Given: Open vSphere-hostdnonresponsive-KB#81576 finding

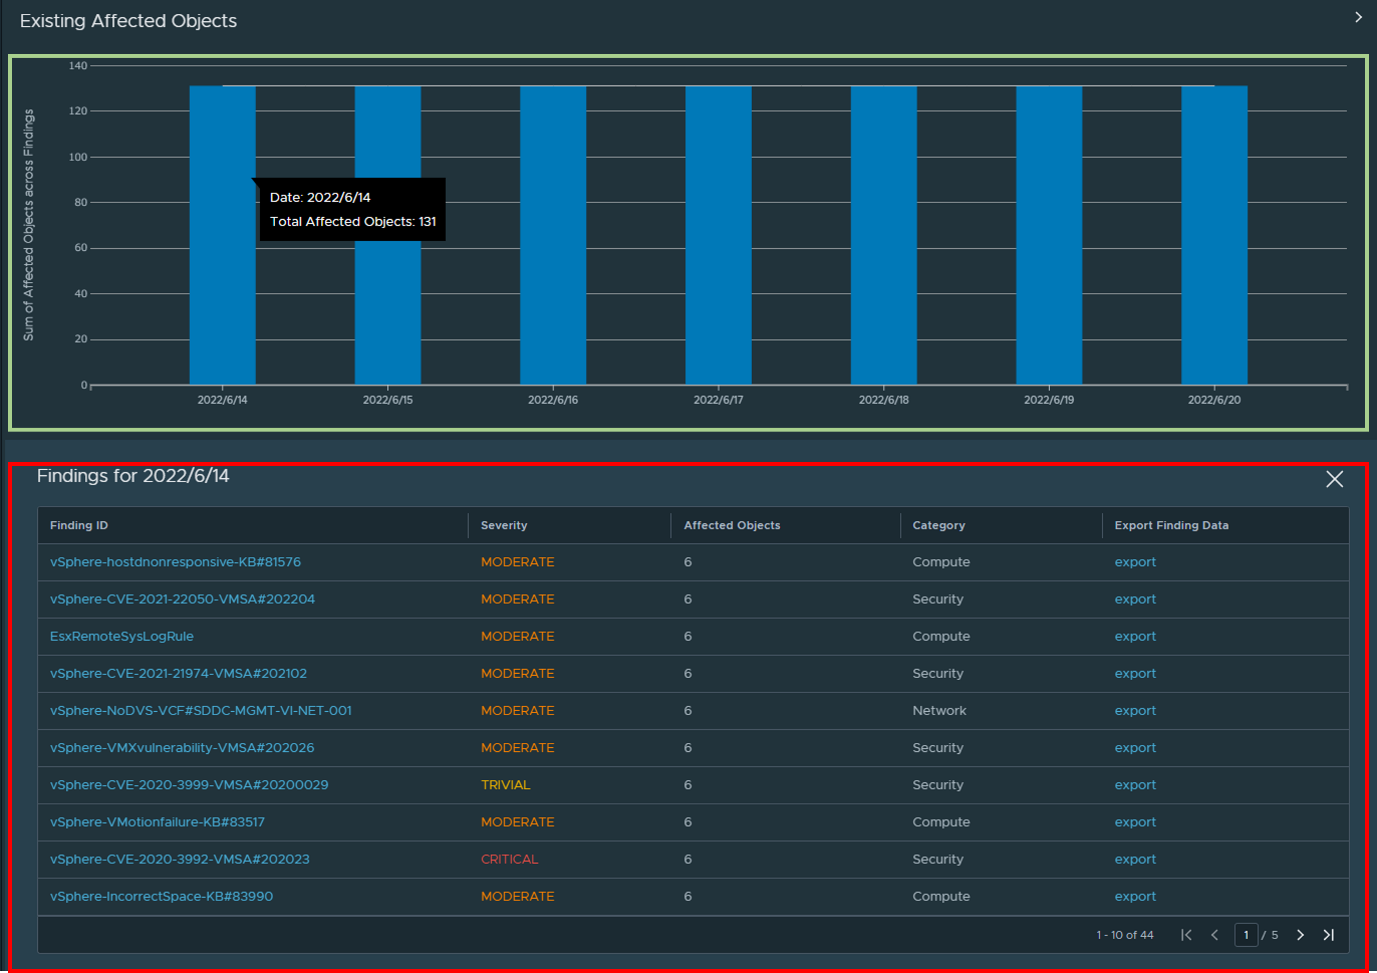Looking at the screenshot, I should tap(175, 562).
